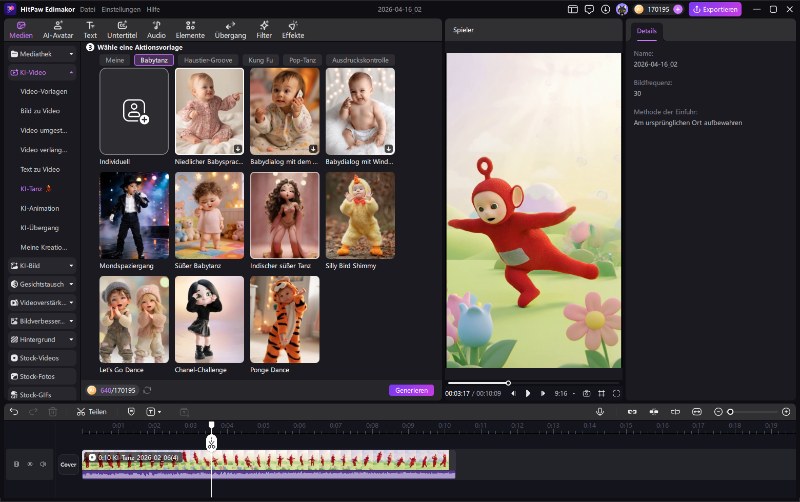
Task: Click the microphone voiceover icon
Action: coord(600,411)
